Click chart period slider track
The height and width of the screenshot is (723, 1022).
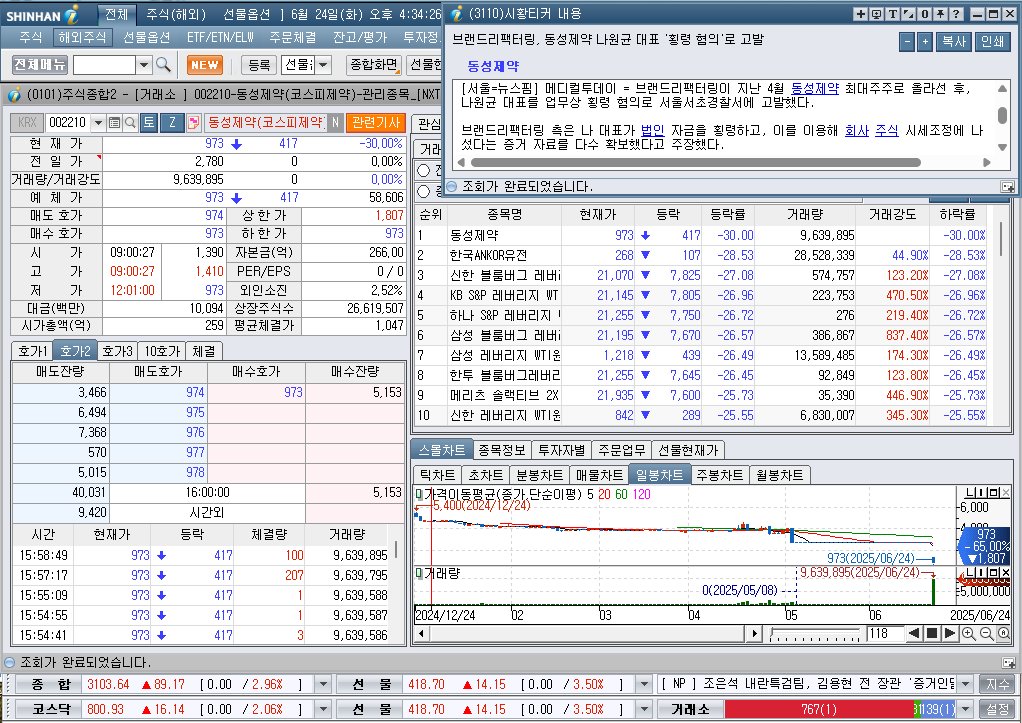click(815, 634)
